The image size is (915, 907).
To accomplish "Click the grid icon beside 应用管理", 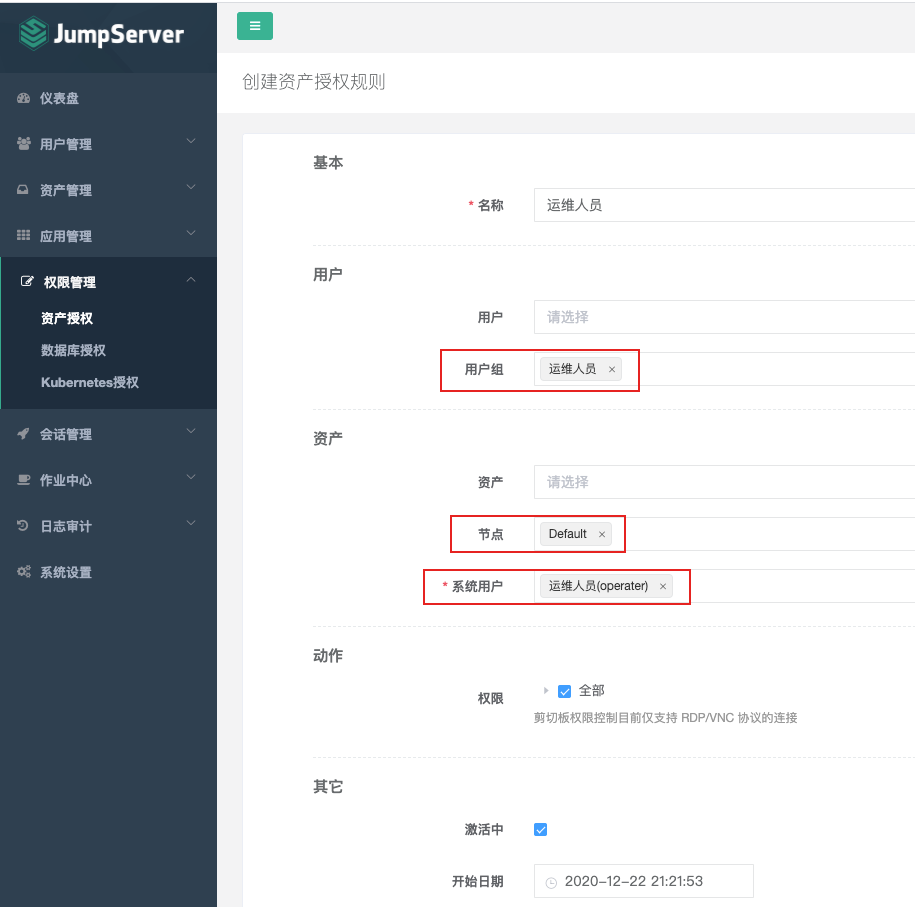I will coord(23,235).
